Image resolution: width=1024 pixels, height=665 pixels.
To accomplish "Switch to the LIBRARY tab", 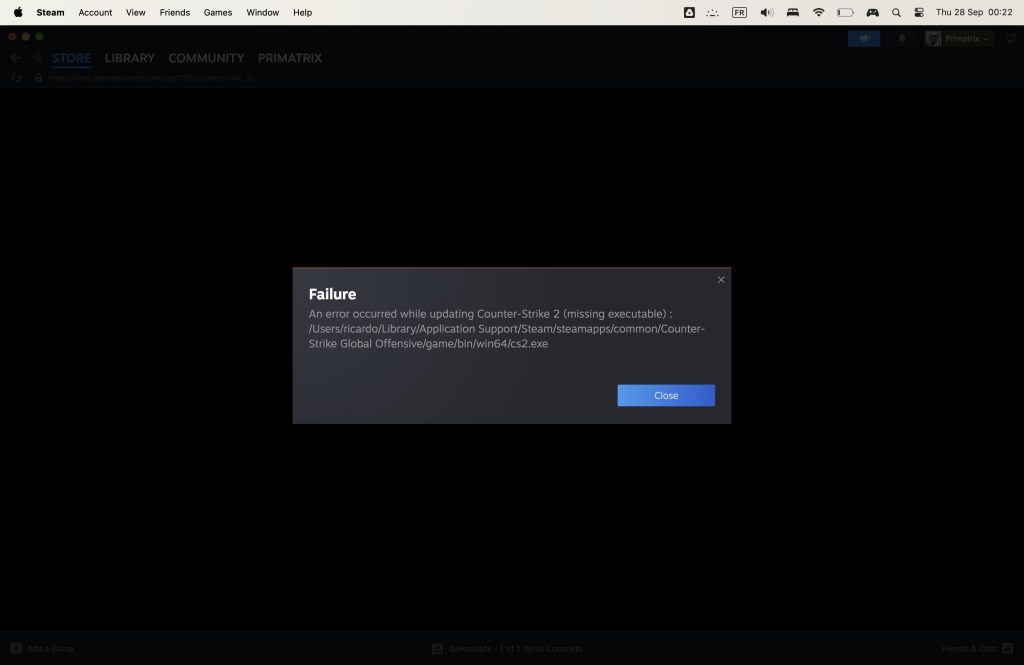I will [x=129, y=58].
